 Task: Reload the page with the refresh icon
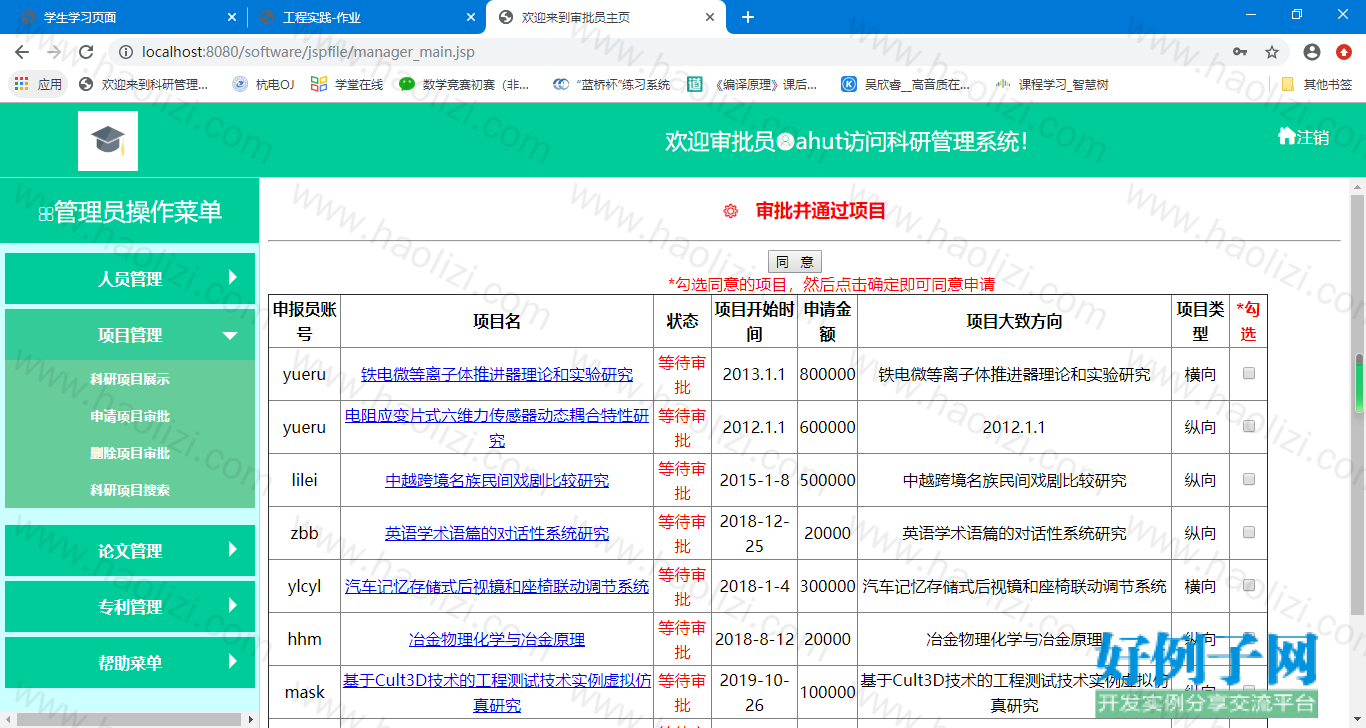[86, 52]
